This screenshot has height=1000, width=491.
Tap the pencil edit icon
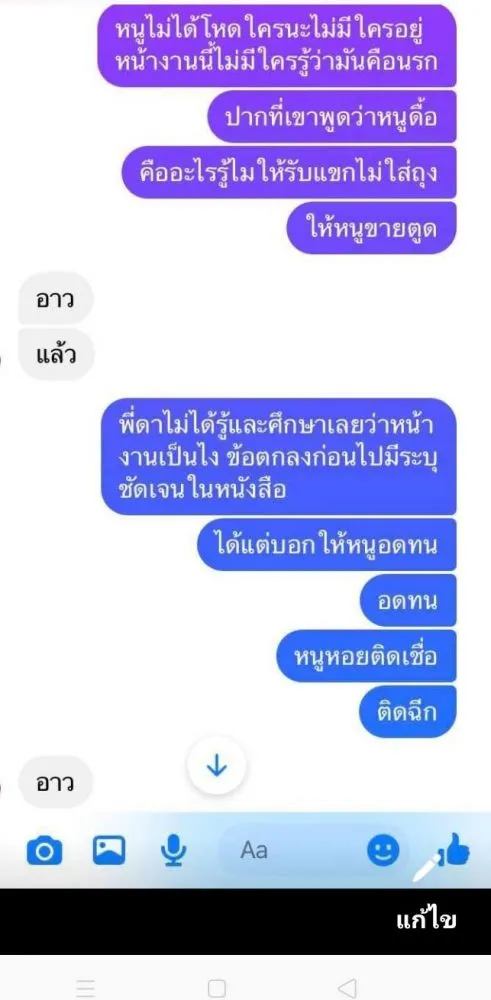point(428,864)
